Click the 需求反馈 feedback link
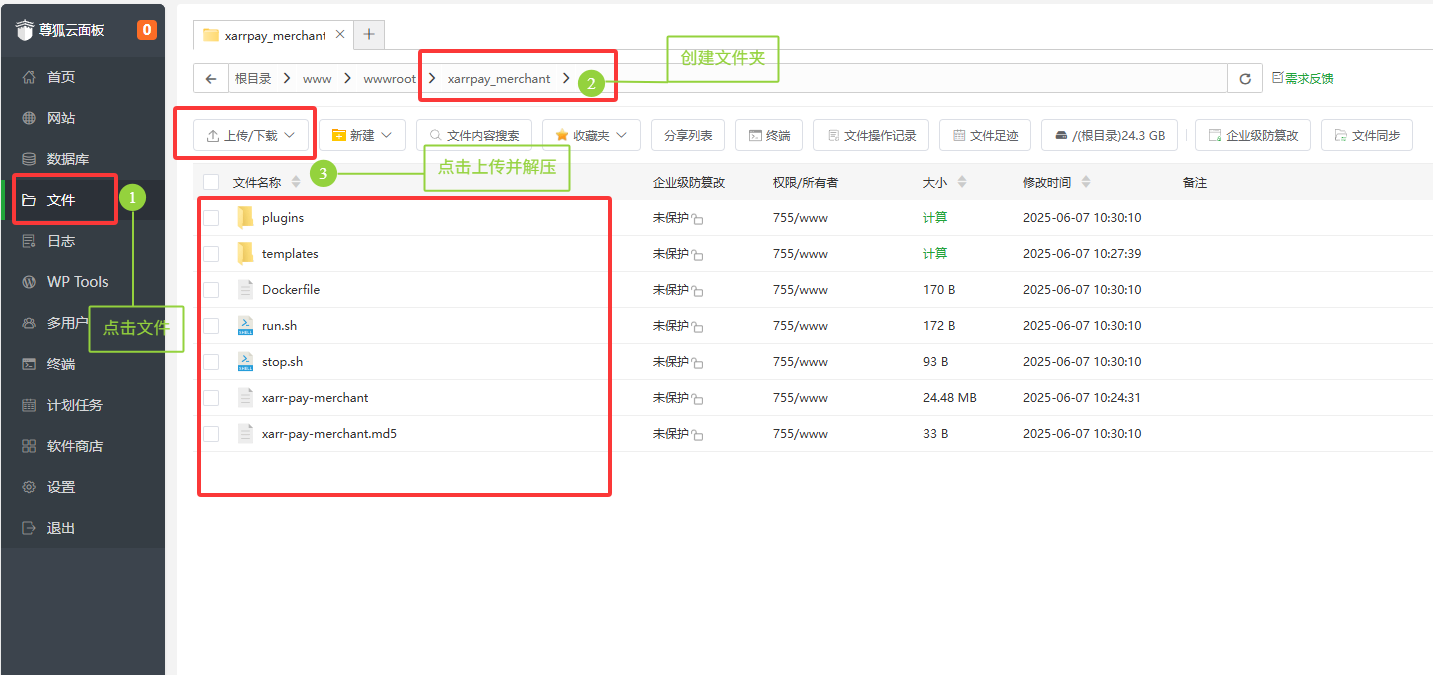 (1302, 78)
